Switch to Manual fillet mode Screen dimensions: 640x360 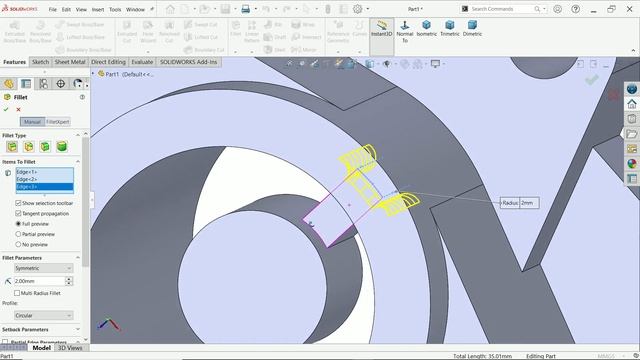point(32,122)
